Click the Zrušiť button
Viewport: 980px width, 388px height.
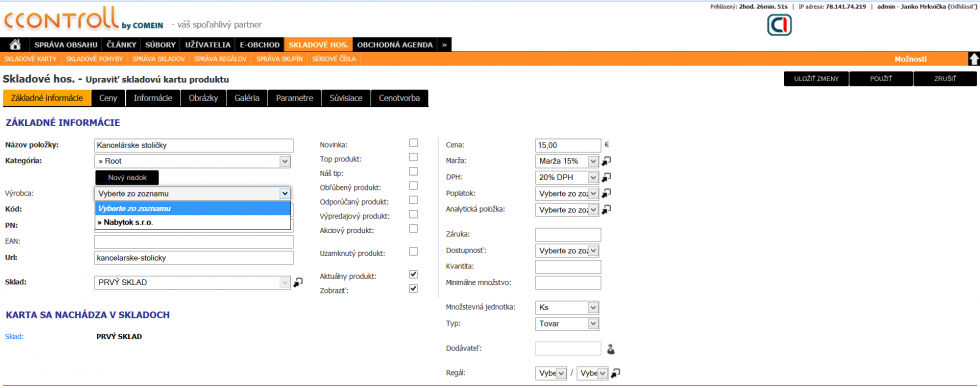coord(945,79)
